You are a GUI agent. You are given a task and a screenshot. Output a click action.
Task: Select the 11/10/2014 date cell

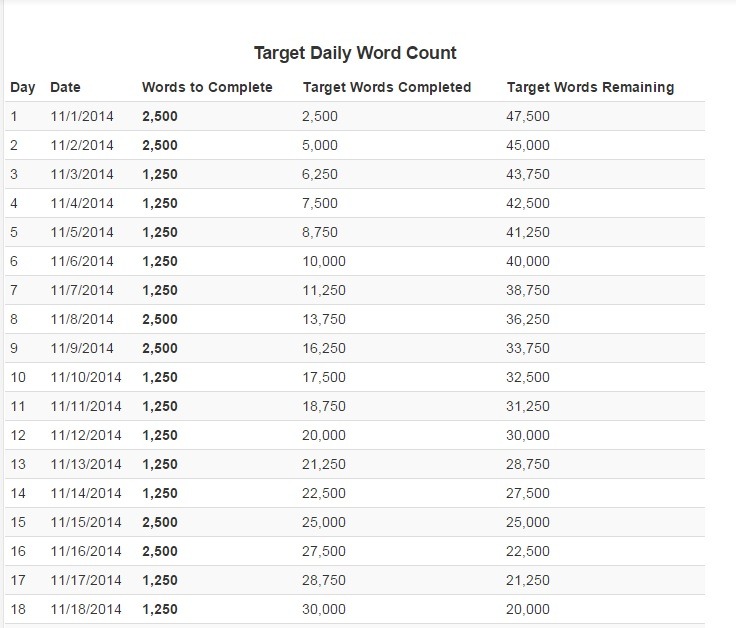click(86, 377)
